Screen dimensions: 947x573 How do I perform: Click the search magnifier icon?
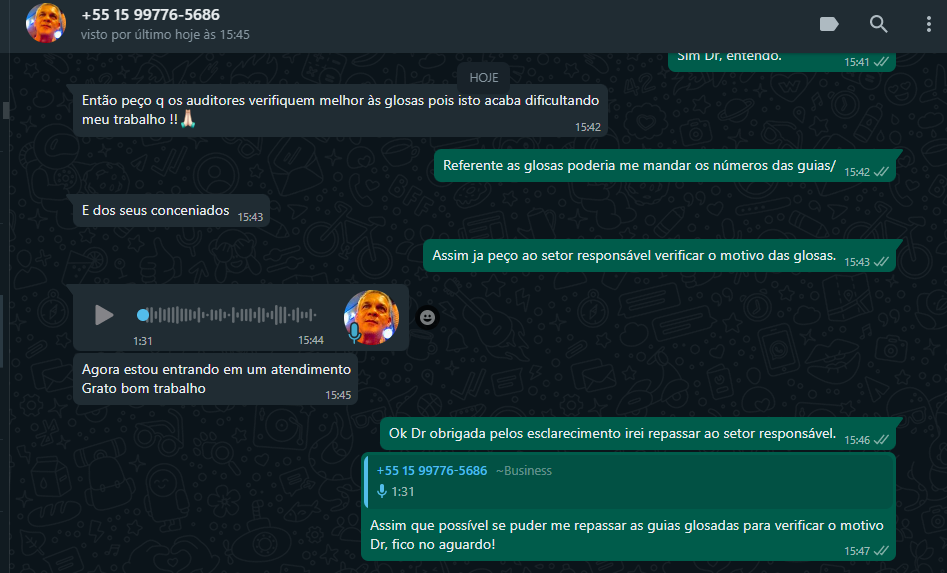tap(878, 24)
